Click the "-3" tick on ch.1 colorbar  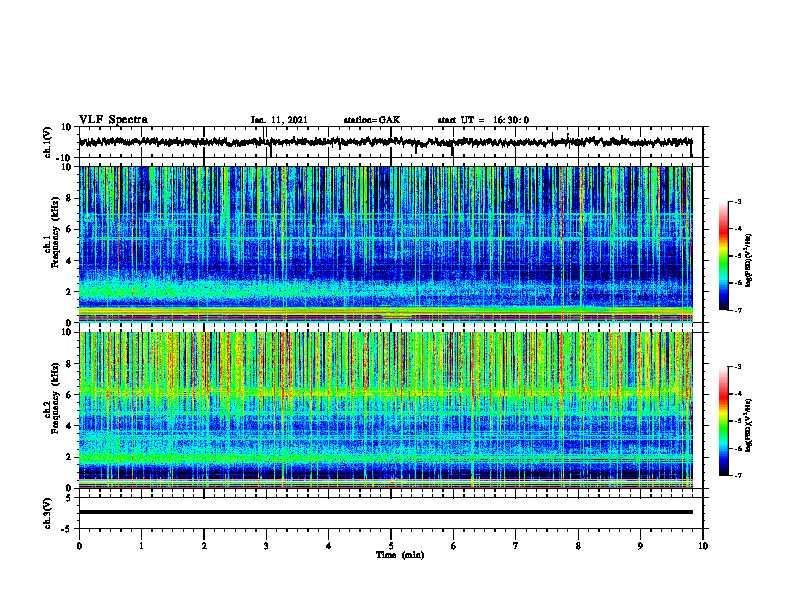pyautogui.click(x=738, y=201)
